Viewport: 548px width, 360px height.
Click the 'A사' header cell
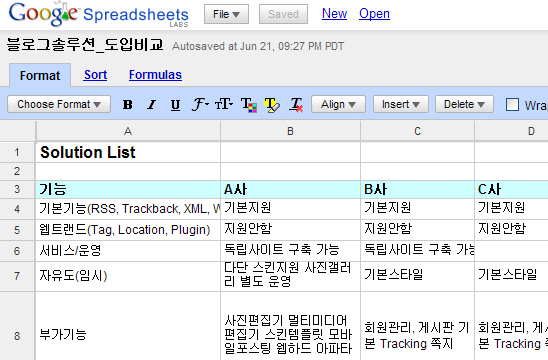click(x=290, y=189)
